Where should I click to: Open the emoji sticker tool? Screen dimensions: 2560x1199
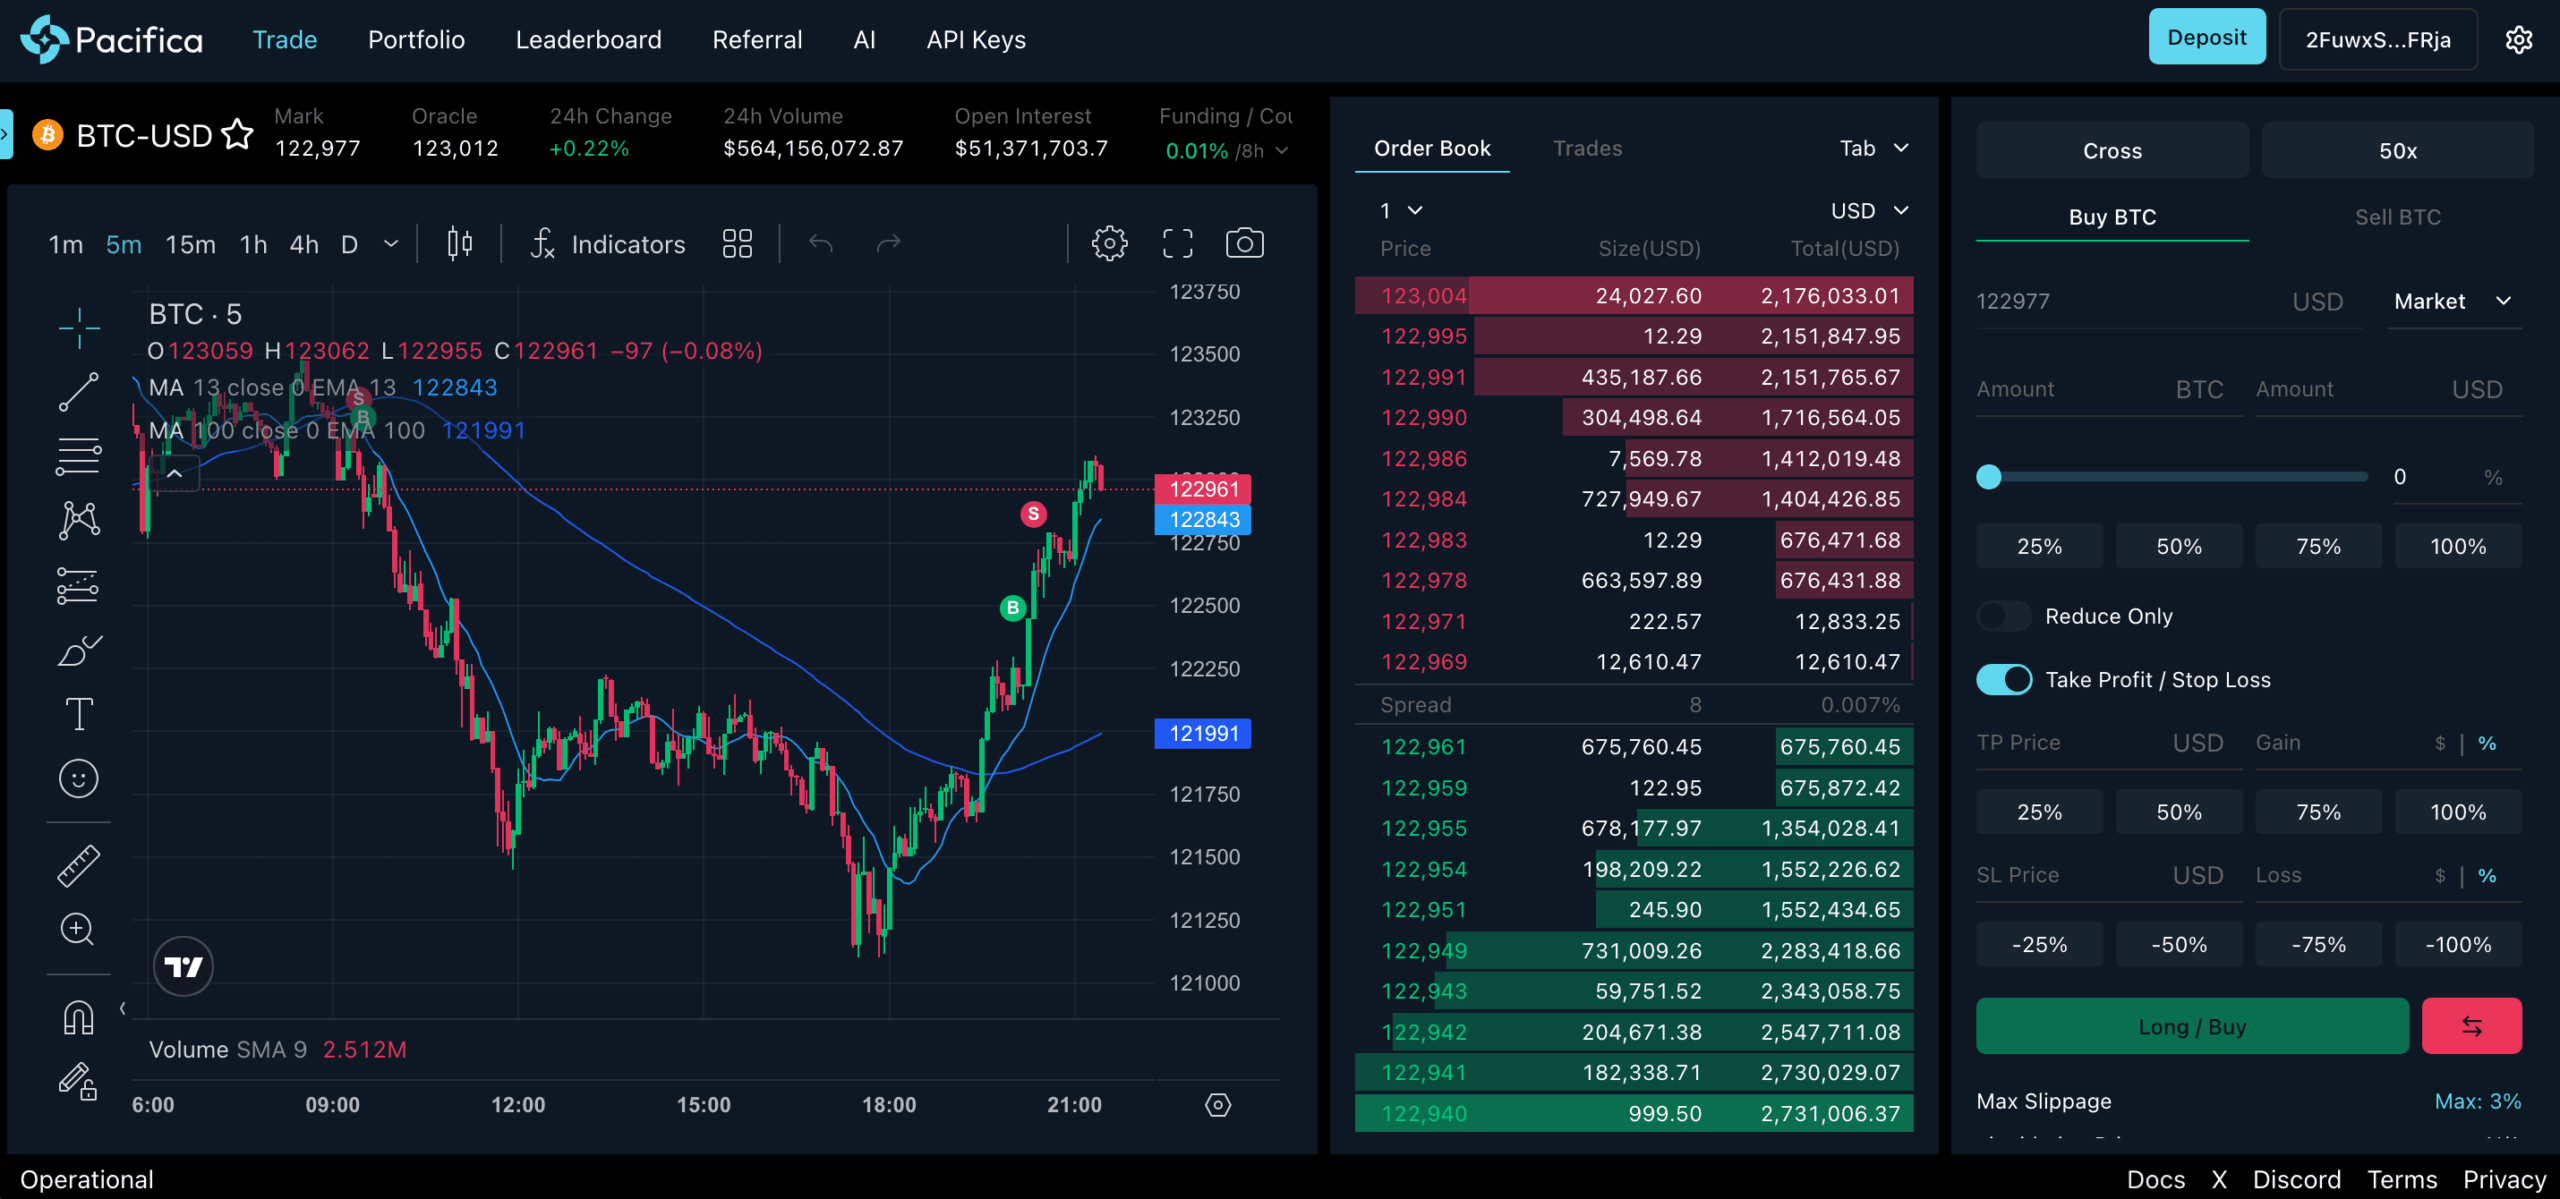(x=78, y=778)
